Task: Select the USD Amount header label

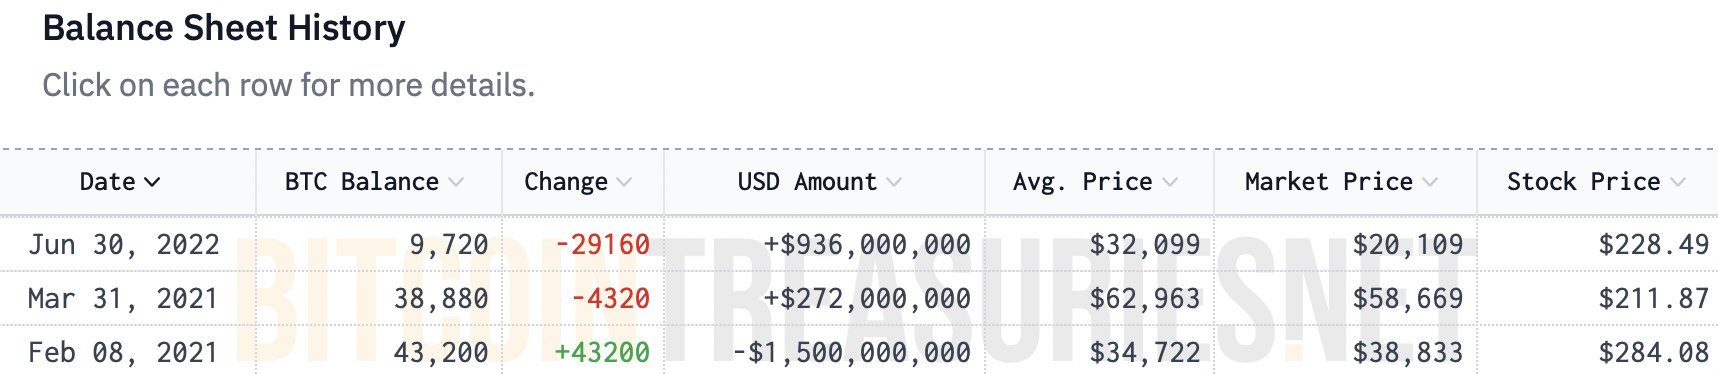Action: coord(807,182)
